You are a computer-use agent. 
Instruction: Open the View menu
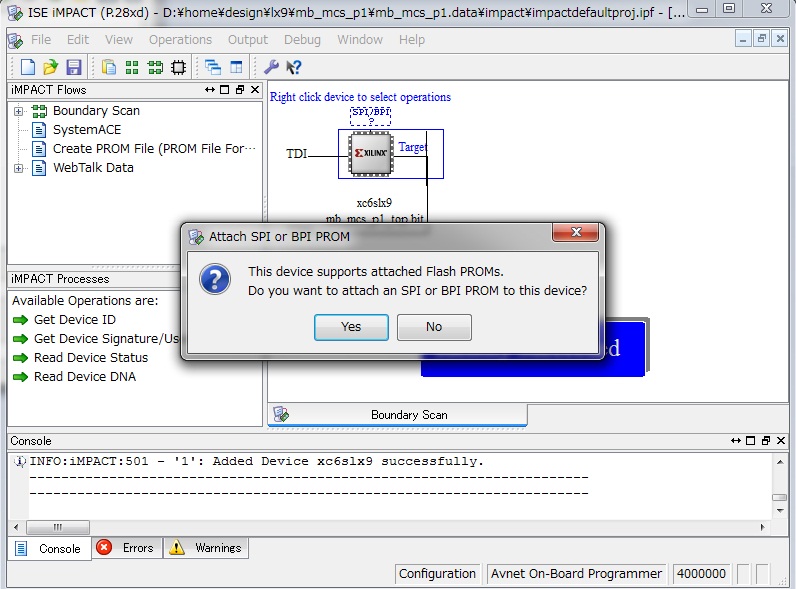[x=119, y=40]
